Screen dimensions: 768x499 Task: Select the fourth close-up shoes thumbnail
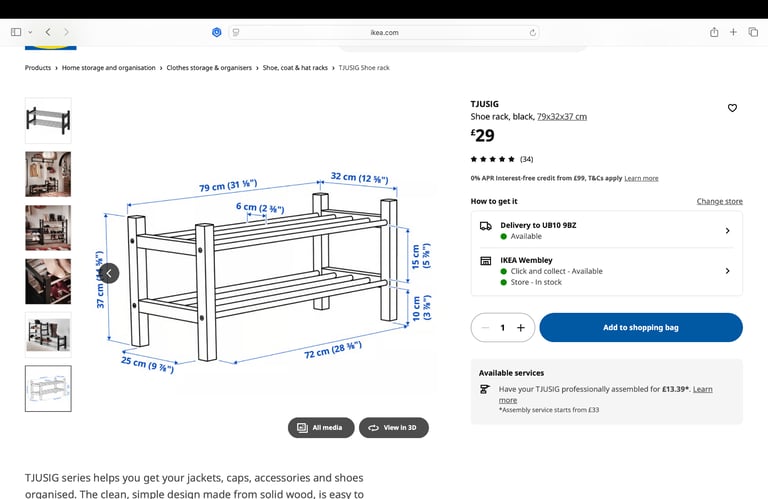[x=48, y=282]
